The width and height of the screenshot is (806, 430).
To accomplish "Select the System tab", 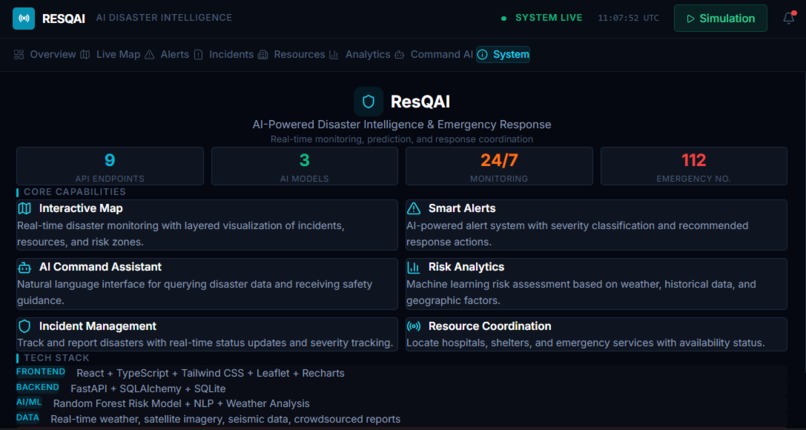I will pyautogui.click(x=503, y=54).
